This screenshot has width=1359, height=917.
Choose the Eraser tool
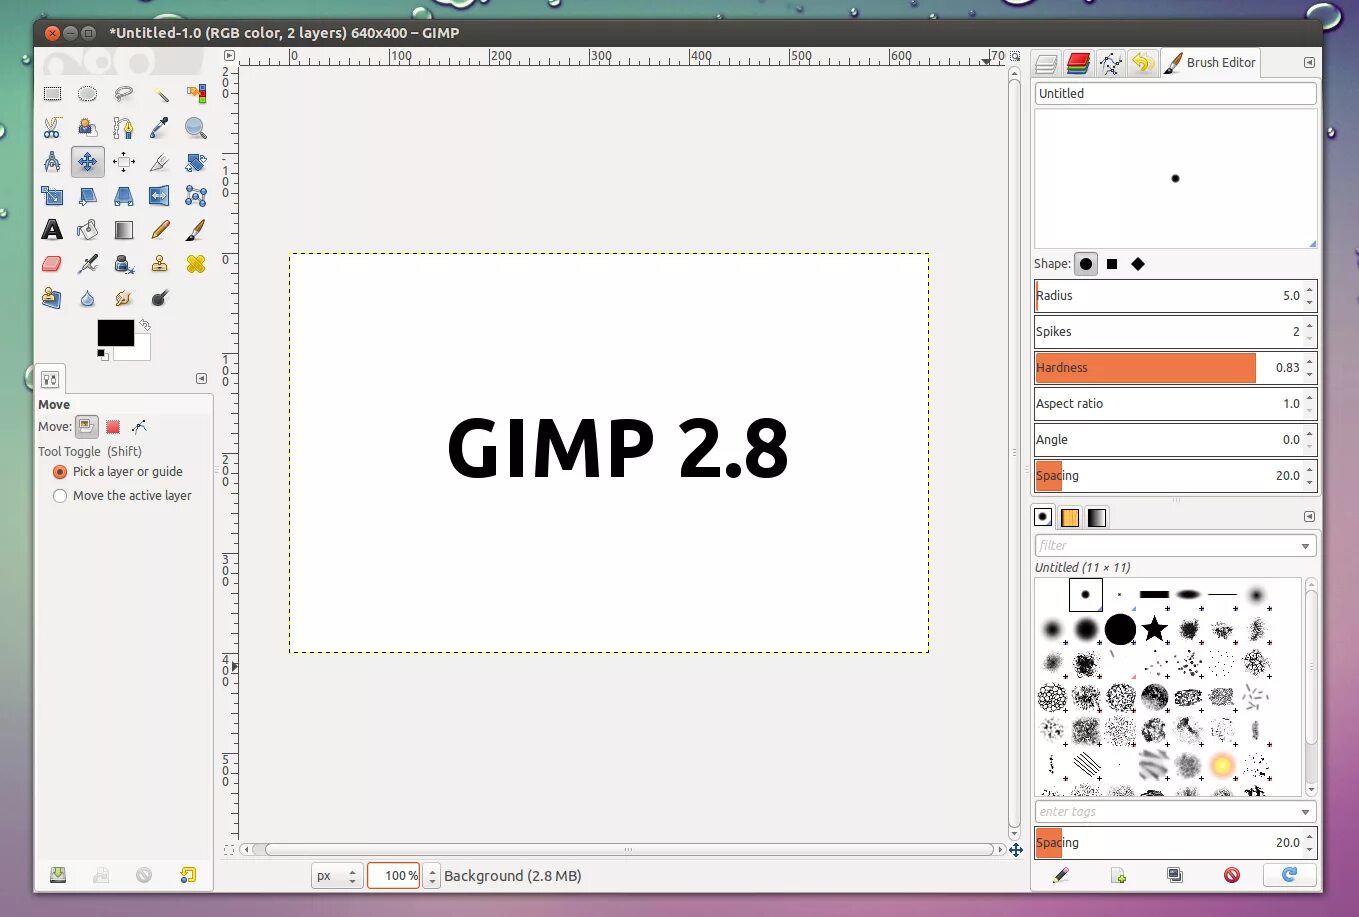[x=52, y=264]
